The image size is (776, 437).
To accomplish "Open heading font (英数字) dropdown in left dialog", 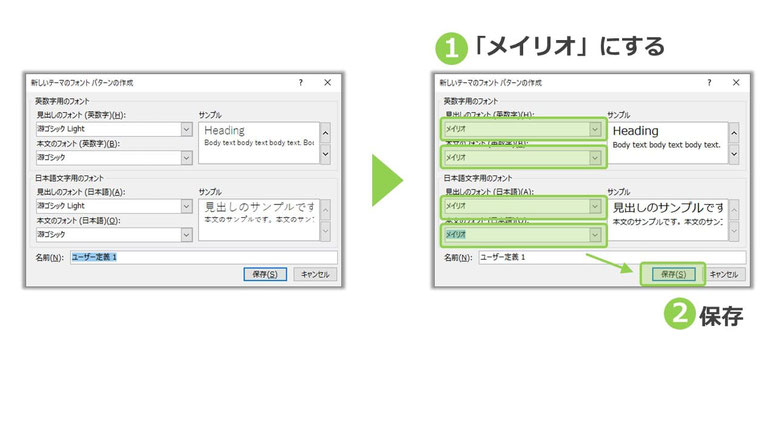I will [x=186, y=129].
